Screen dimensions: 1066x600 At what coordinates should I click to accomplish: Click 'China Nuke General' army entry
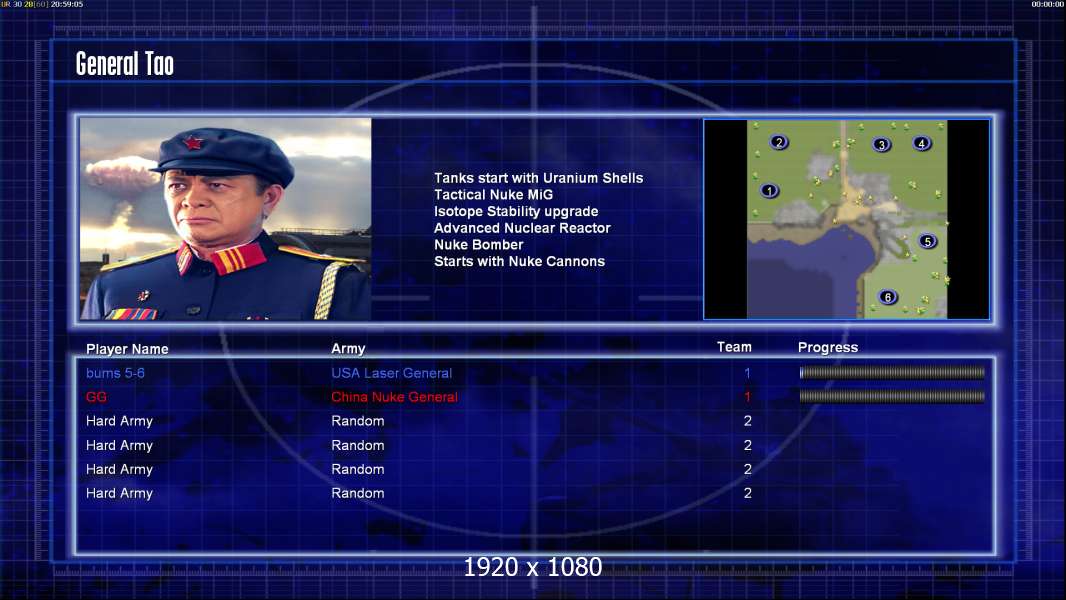(x=394, y=397)
